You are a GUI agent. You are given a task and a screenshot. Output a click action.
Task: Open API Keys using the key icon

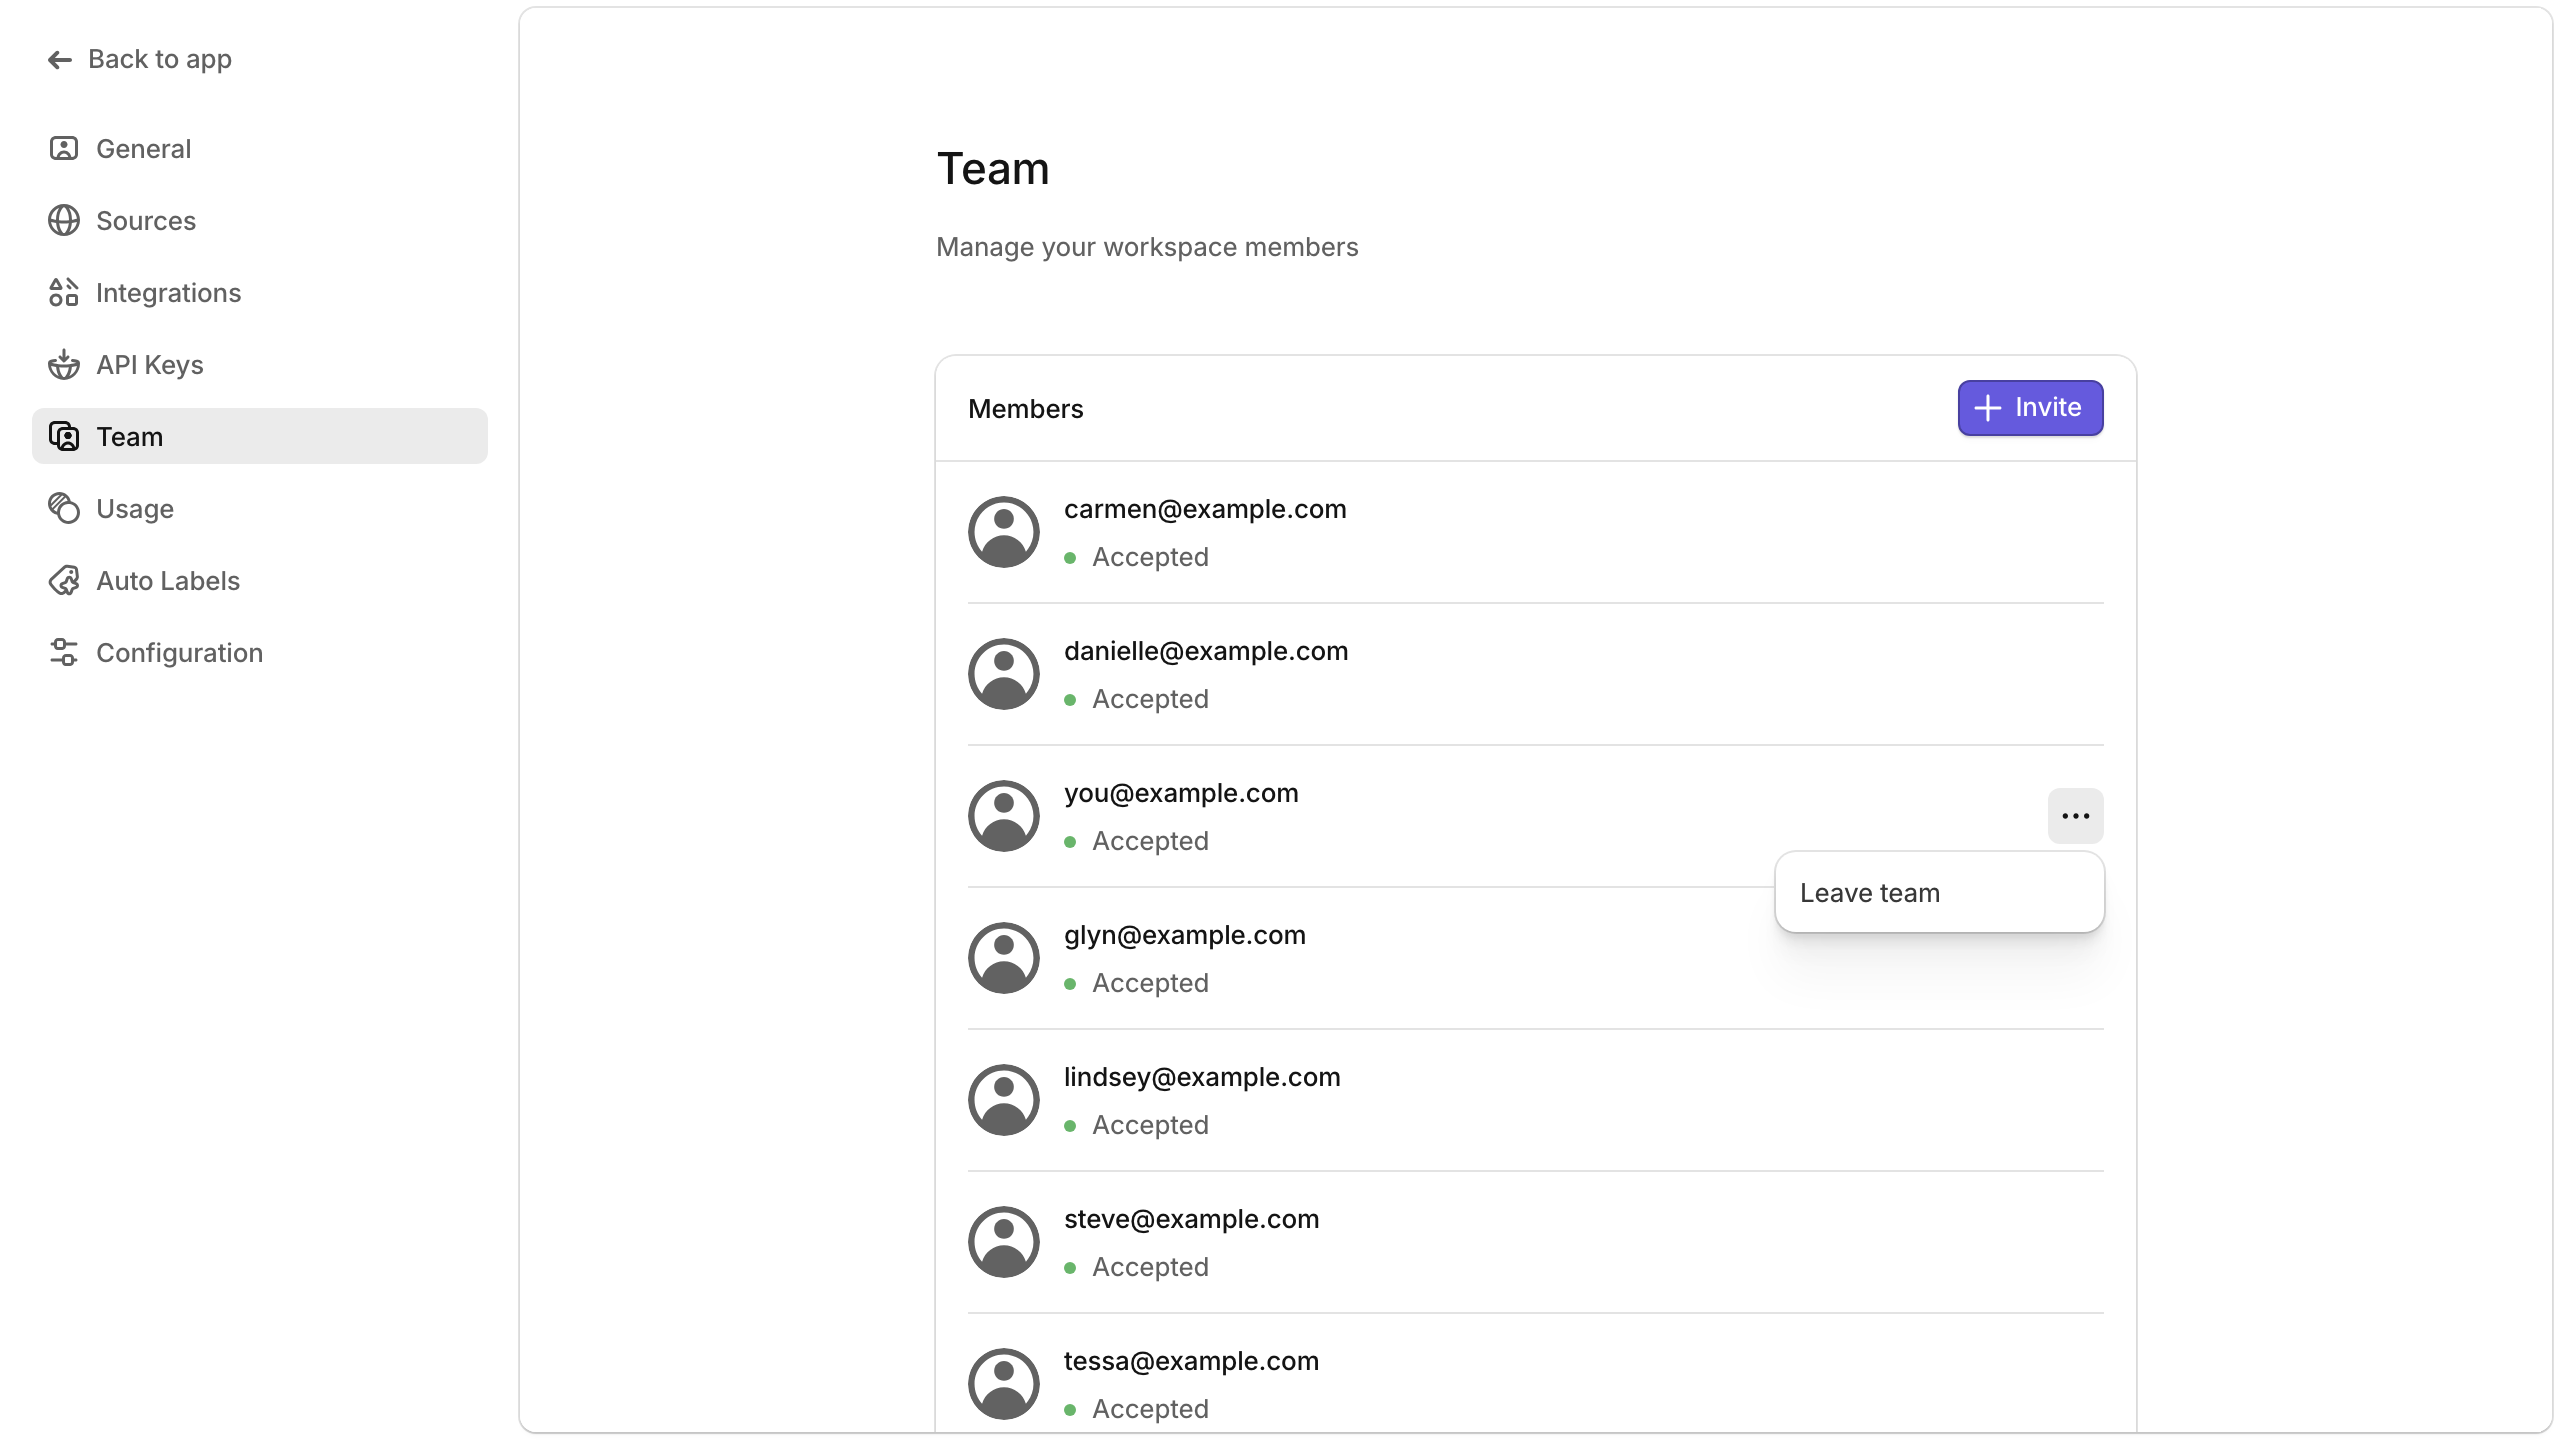(63, 364)
